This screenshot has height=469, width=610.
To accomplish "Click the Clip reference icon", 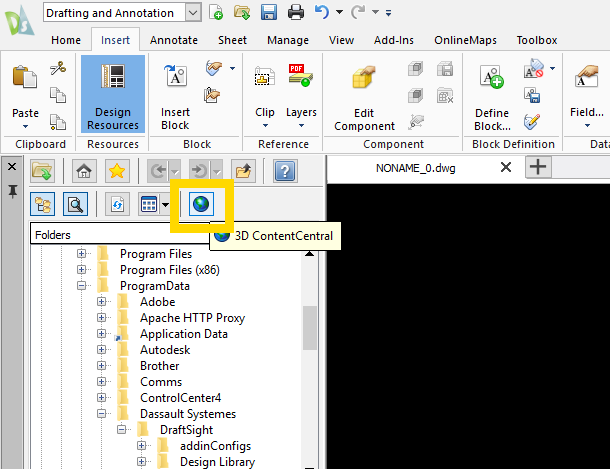I will tap(265, 76).
